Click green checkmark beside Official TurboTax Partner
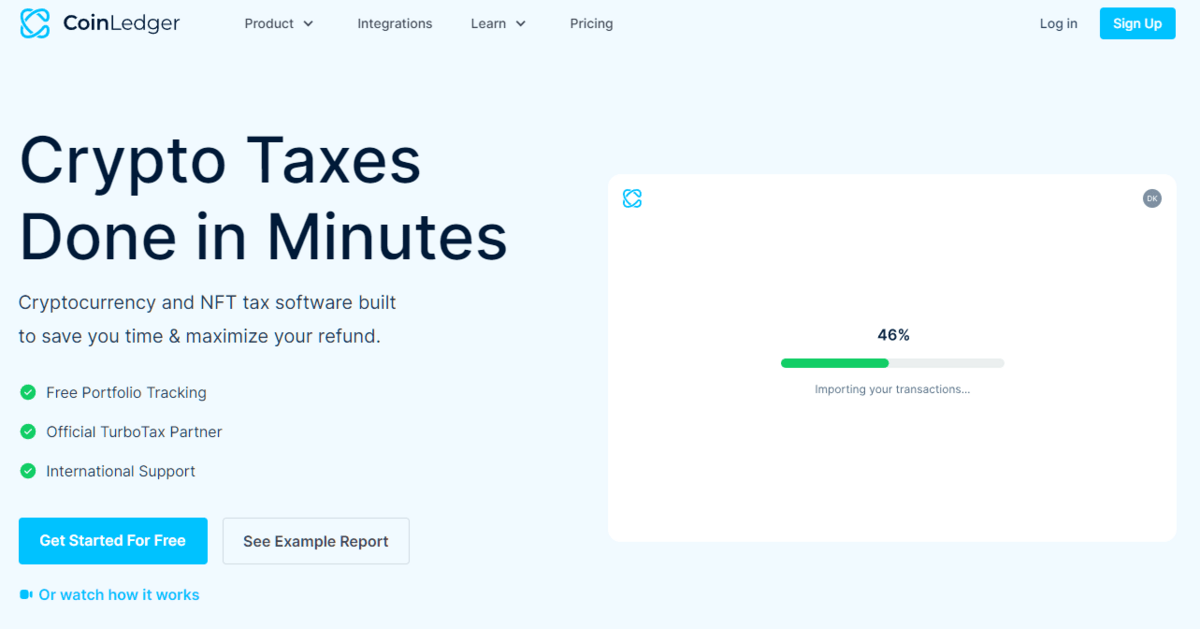The width and height of the screenshot is (1200, 629). coord(28,432)
